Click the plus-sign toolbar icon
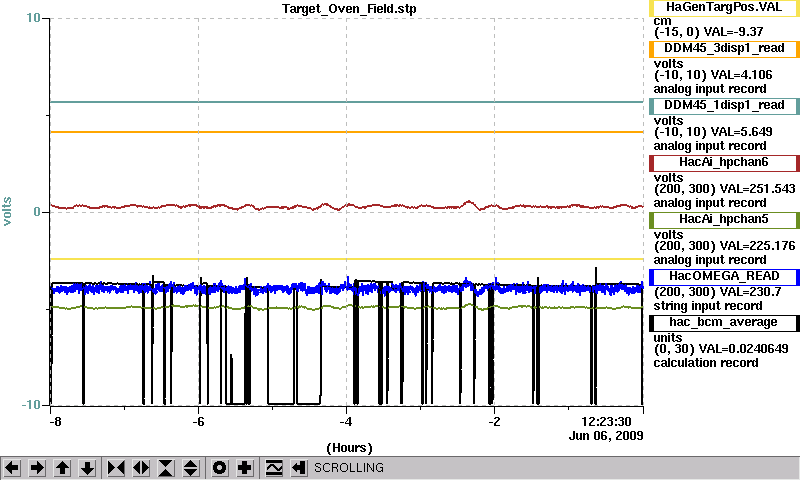The width and height of the screenshot is (800, 480). click(x=245, y=468)
